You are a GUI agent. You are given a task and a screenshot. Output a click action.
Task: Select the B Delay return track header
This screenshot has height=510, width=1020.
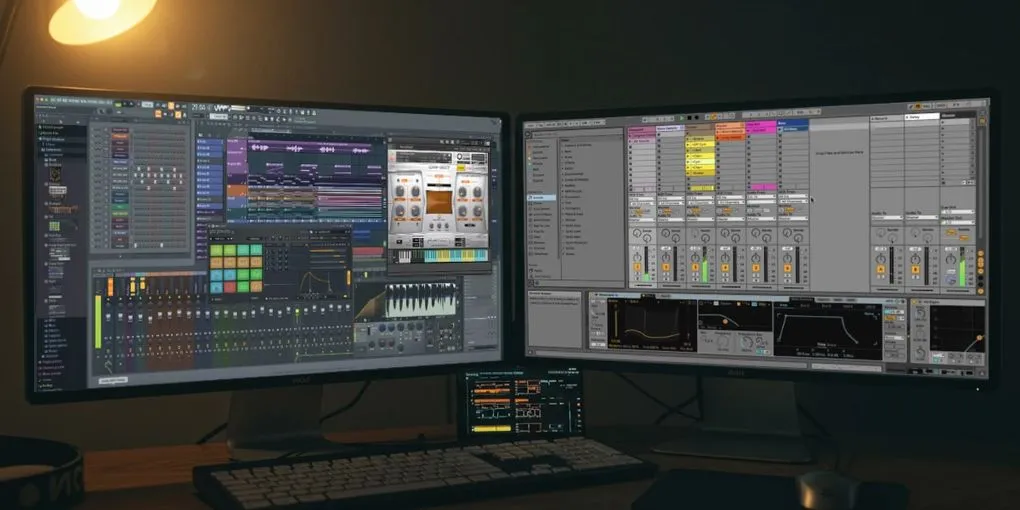tap(922, 118)
